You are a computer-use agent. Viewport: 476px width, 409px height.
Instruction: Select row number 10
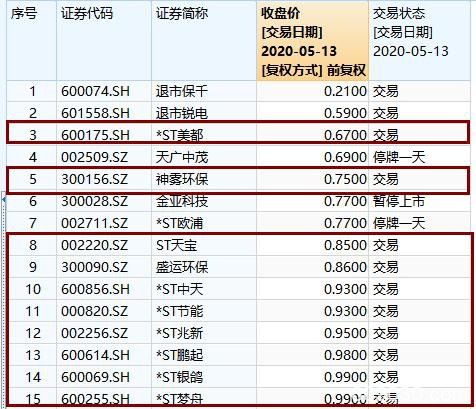pyautogui.click(x=33, y=289)
